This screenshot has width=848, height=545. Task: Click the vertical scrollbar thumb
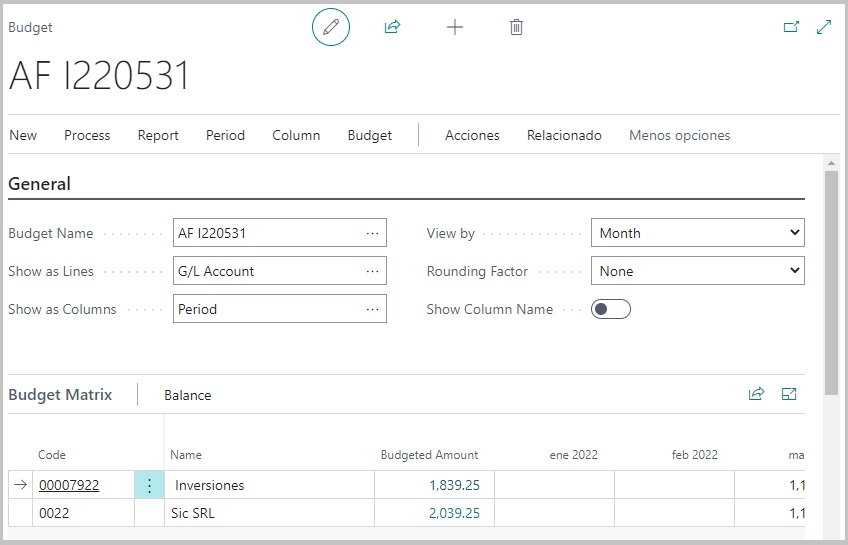coord(831,283)
